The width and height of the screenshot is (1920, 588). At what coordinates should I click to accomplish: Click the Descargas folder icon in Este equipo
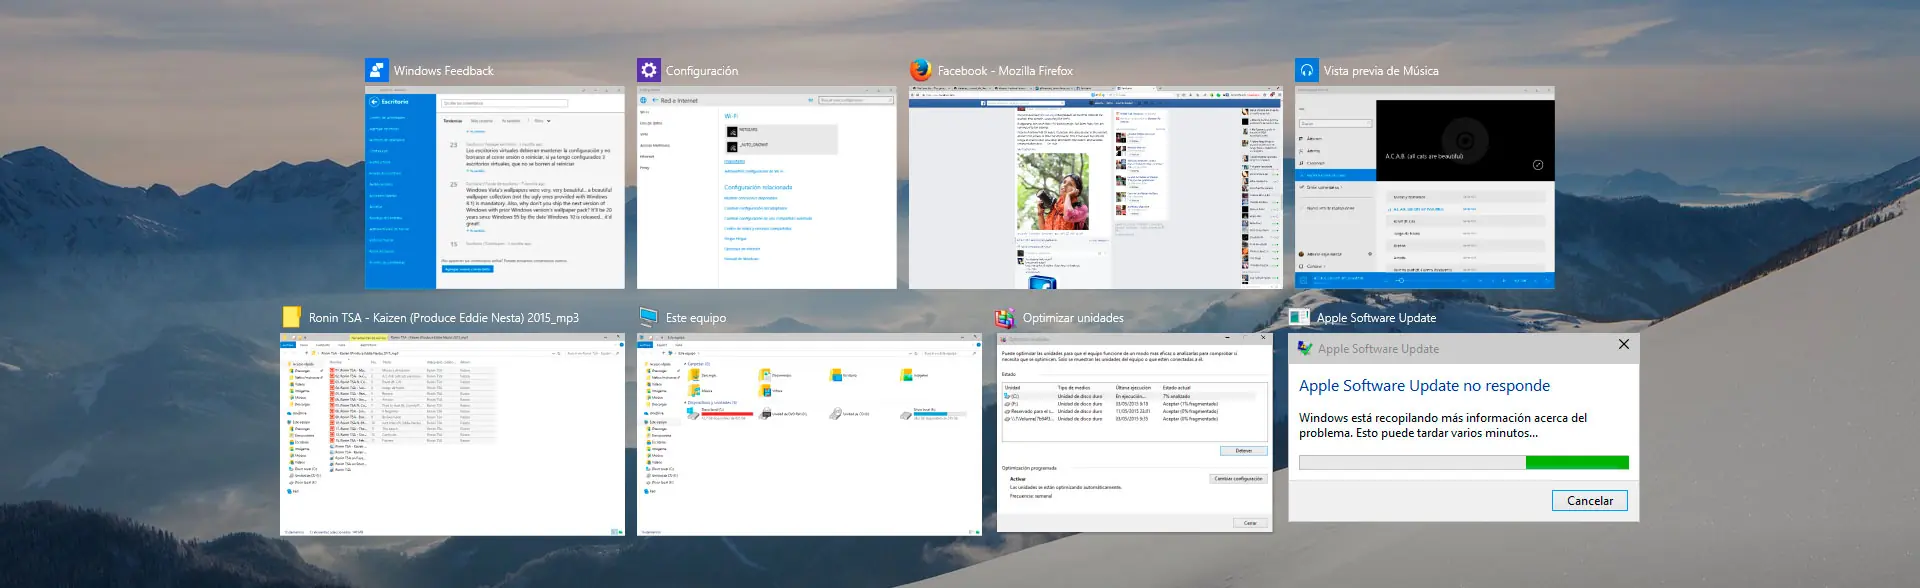(x=694, y=375)
